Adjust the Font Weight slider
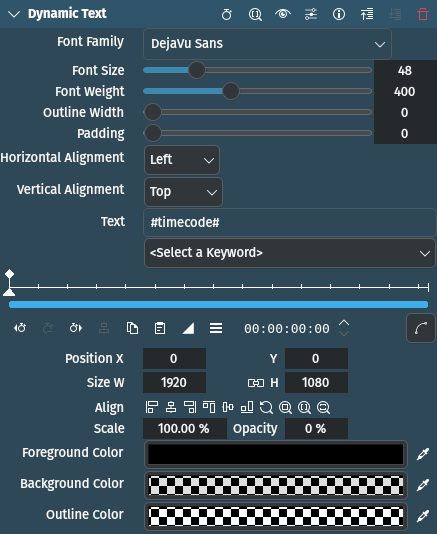Screen dimensions: 437x534 pyautogui.click(x=257, y=91)
